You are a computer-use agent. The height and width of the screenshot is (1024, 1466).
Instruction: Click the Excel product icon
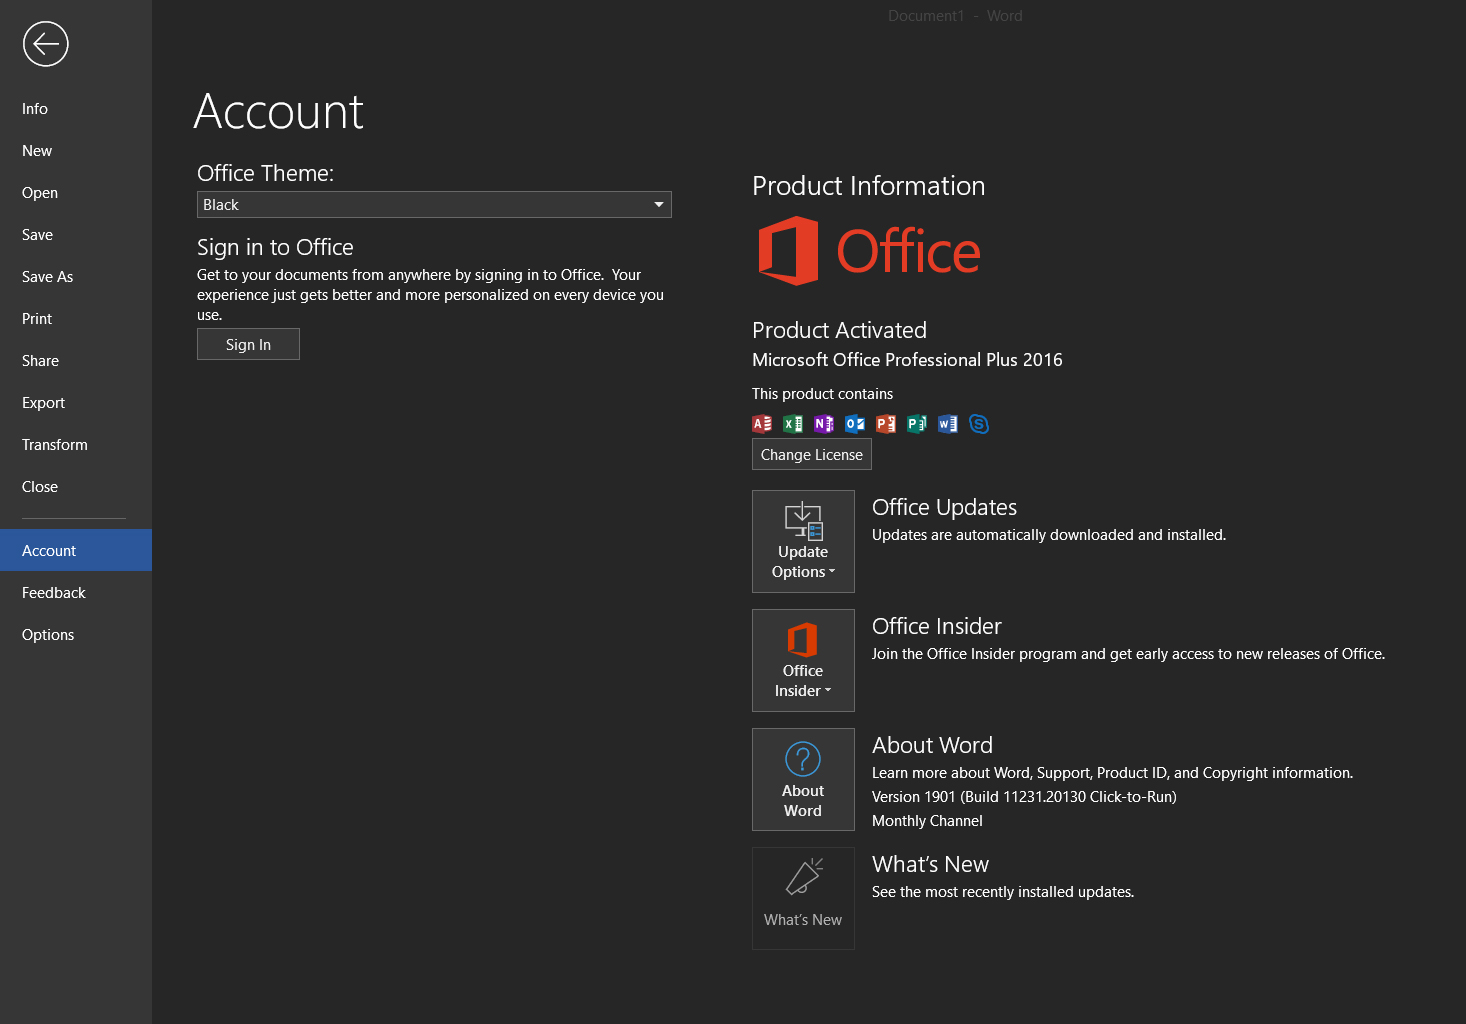coord(793,424)
